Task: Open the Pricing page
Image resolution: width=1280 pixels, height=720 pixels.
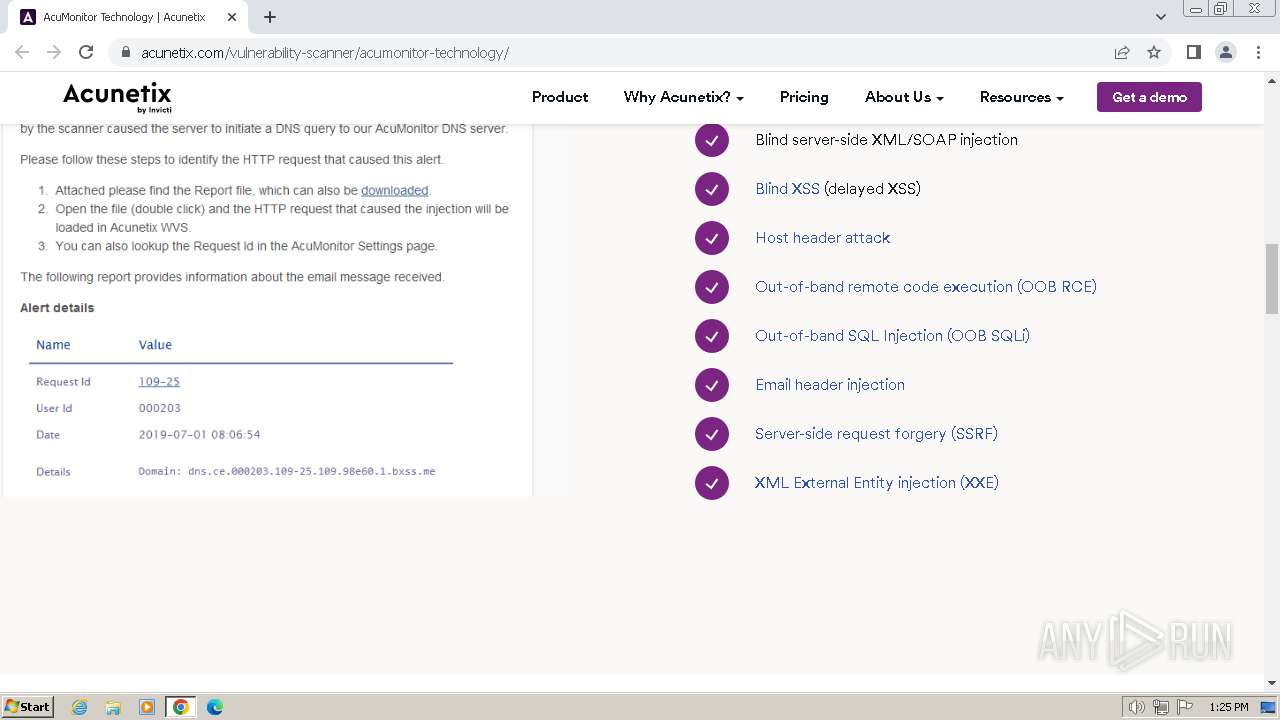Action: coord(804,97)
